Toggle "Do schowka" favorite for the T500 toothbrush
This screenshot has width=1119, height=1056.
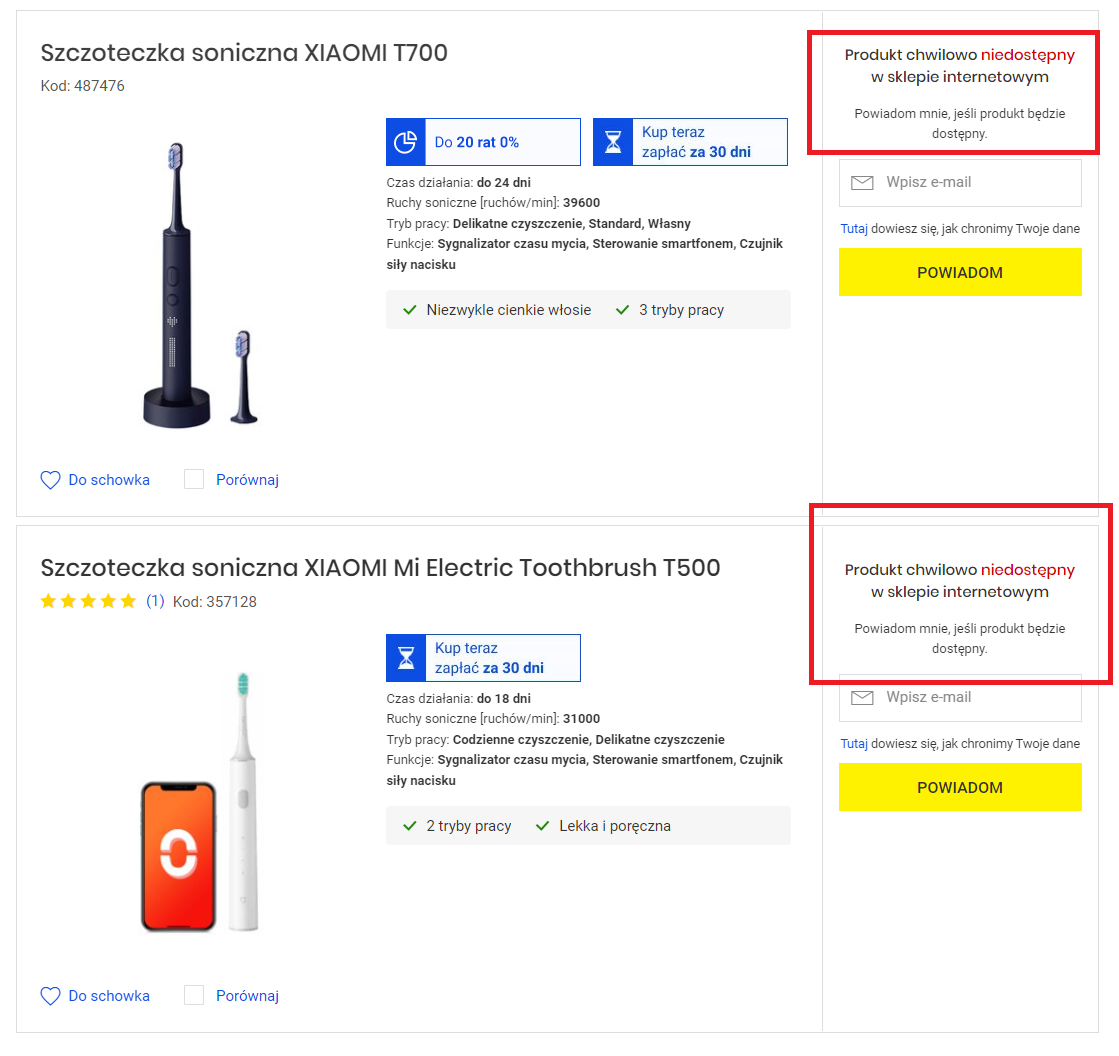tap(107, 996)
